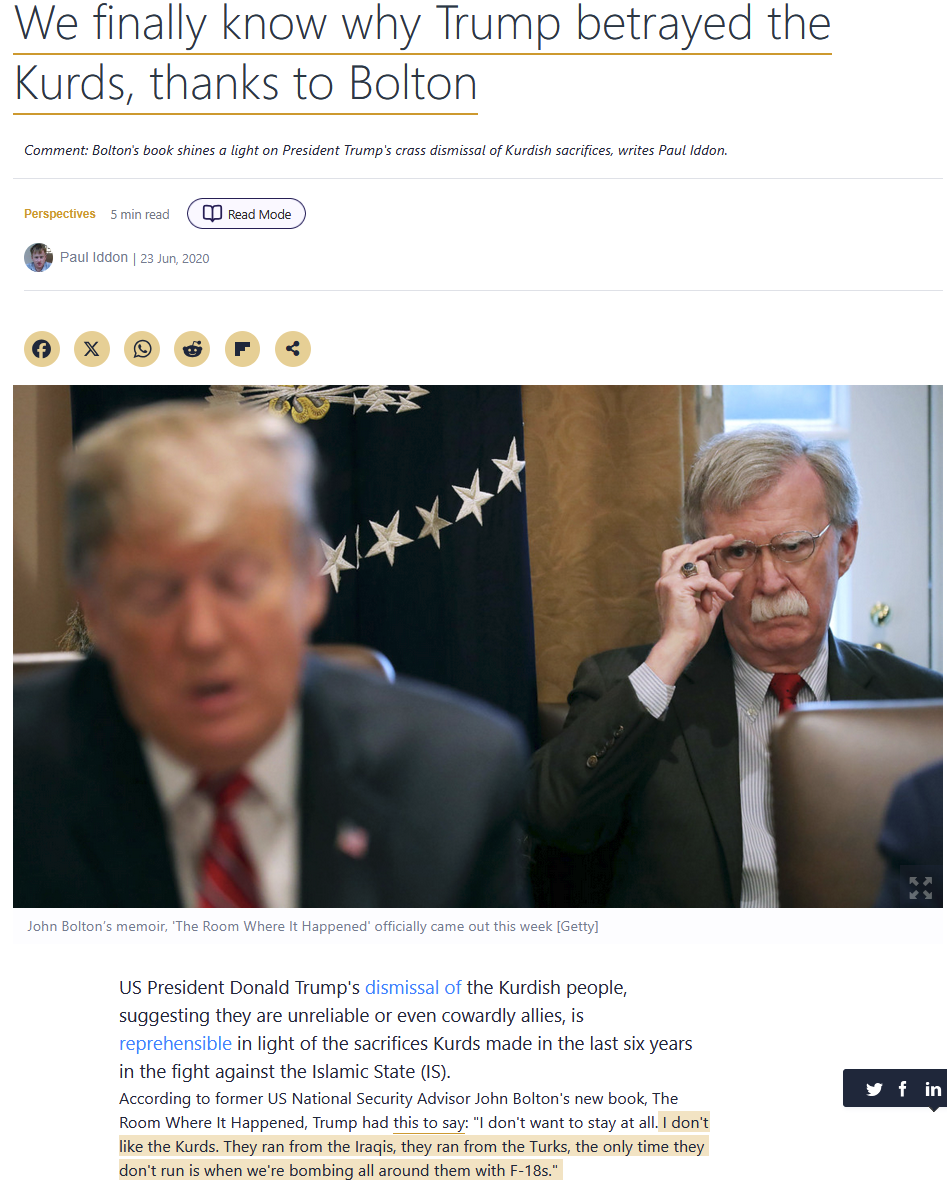Open the Perspectives section
947x1201 pixels.
point(60,214)
